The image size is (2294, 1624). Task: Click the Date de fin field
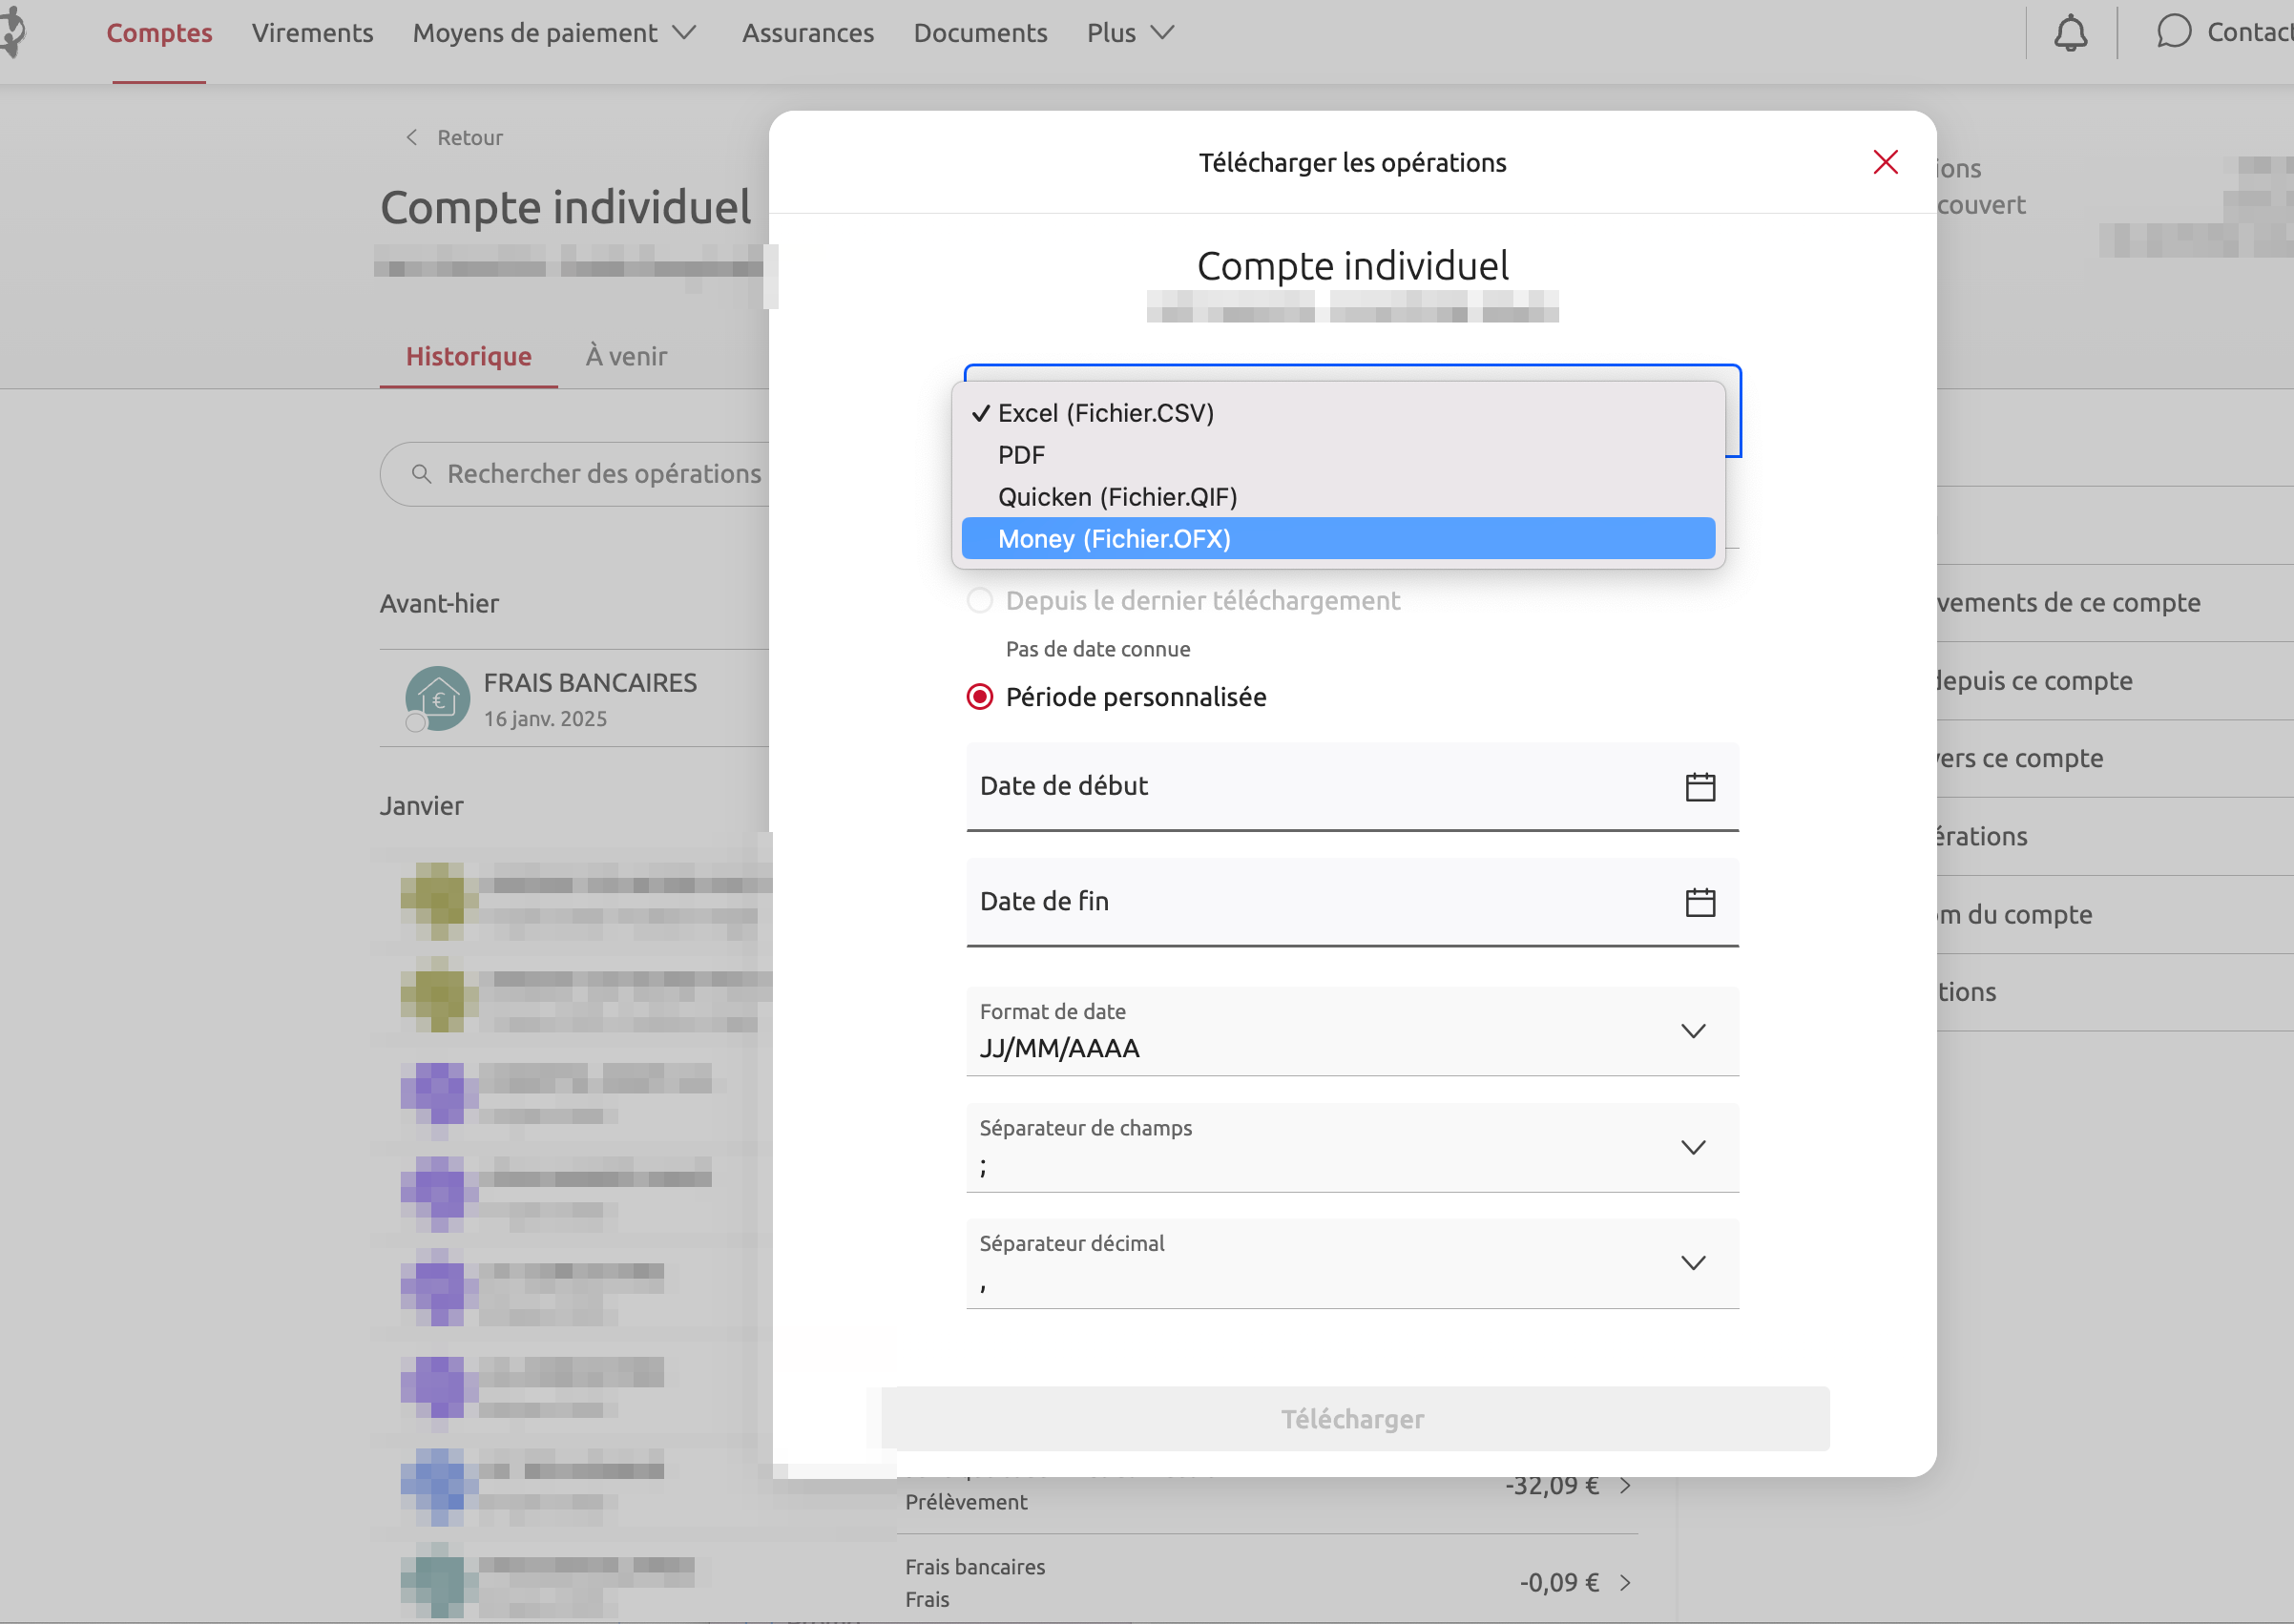tap(1352, 902)
